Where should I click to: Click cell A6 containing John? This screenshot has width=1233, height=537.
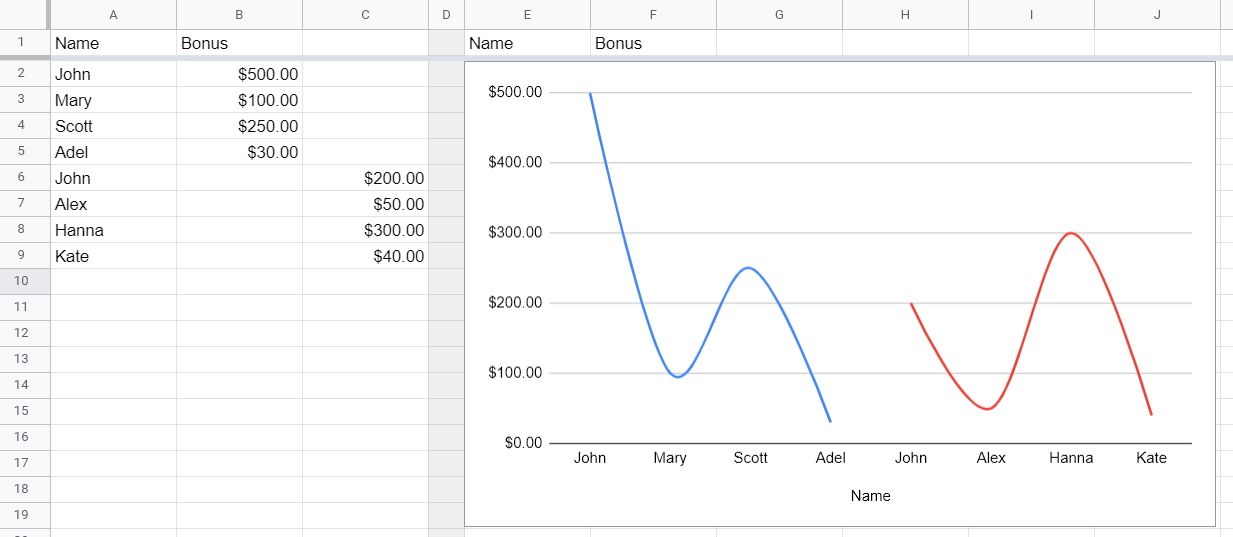click(x=113, y=178)
